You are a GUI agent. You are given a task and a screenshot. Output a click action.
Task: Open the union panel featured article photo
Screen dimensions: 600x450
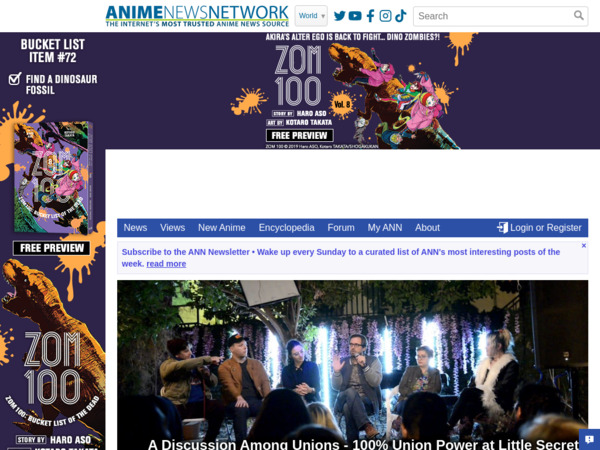[352, 365]
